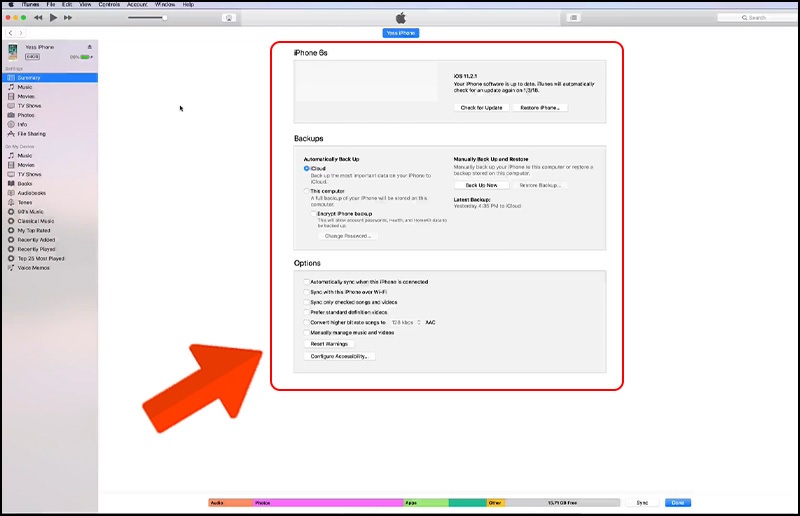
Task: Open the Account menu in the menu bar
Action: coord(137,4)
